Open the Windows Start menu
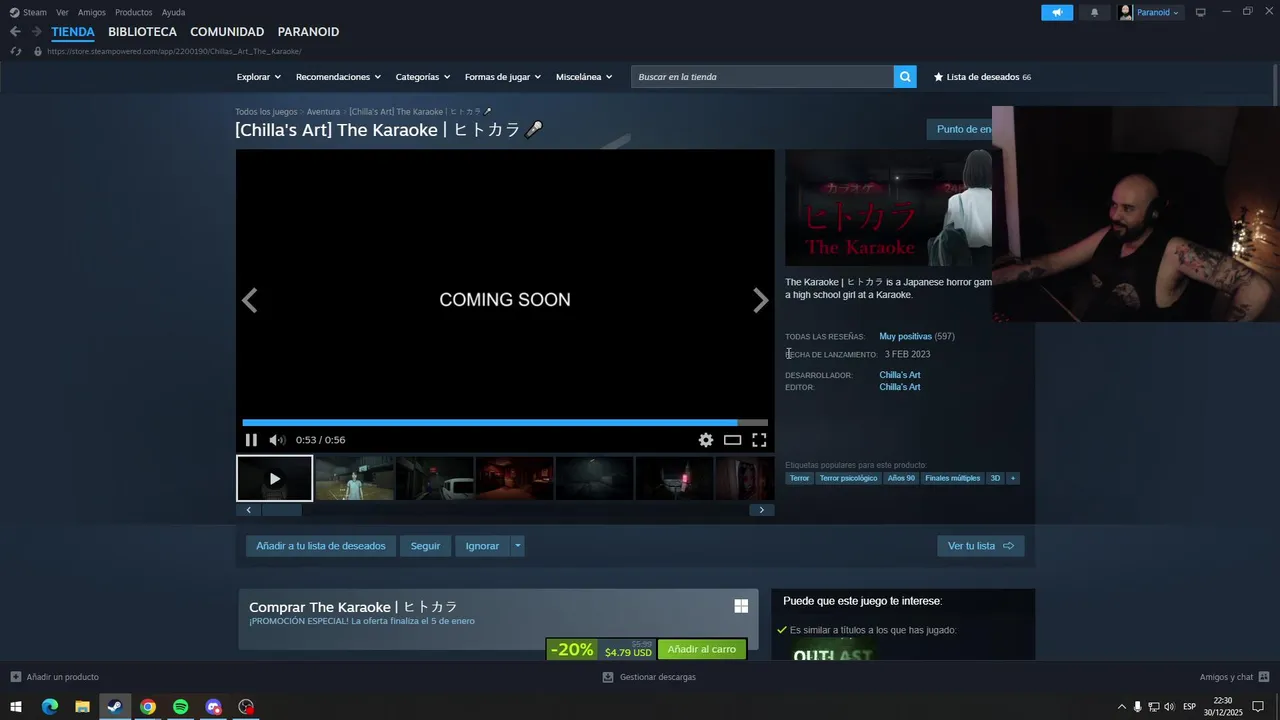The image size is (1280, 720). [16, 707]
